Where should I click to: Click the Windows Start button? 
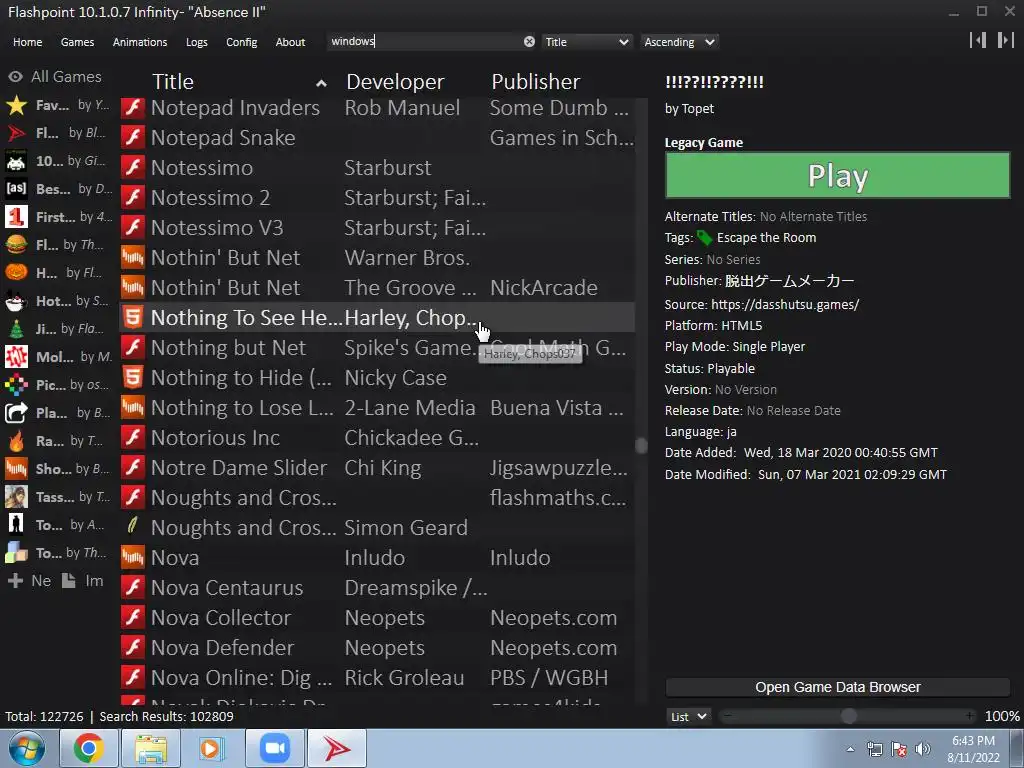coord(27,748)
